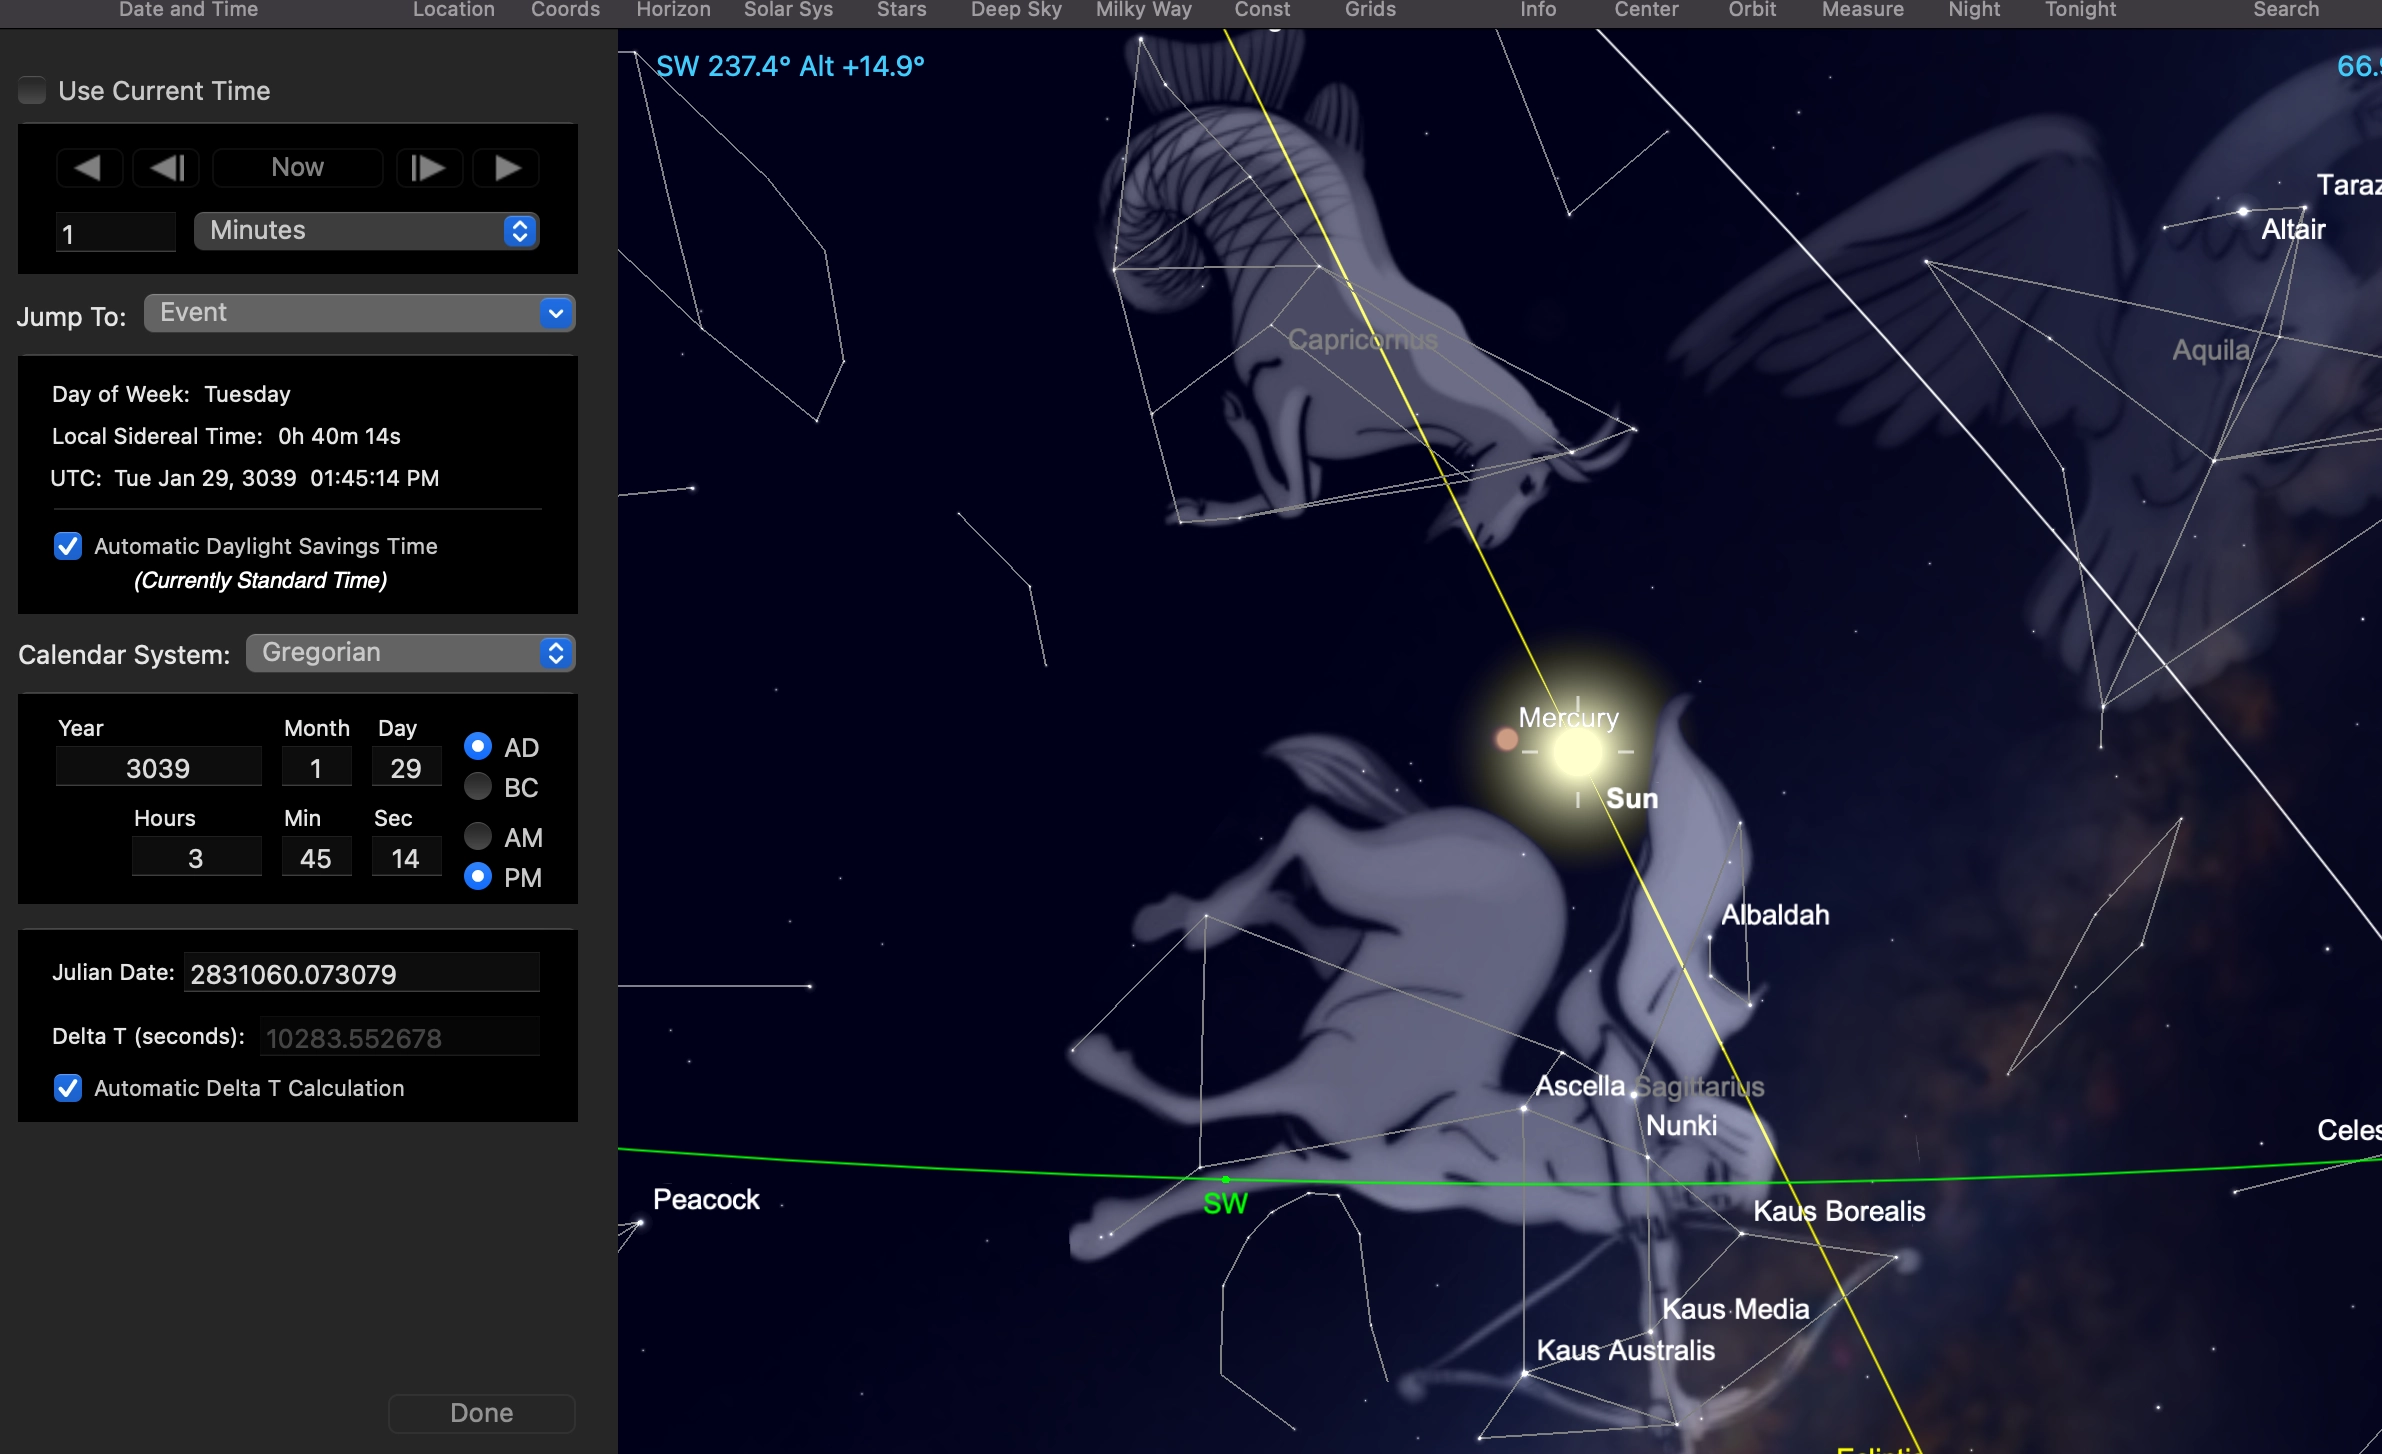
Task: Click the fast forward time arrow
Action: pyautogui.click(x=506, y=168)
